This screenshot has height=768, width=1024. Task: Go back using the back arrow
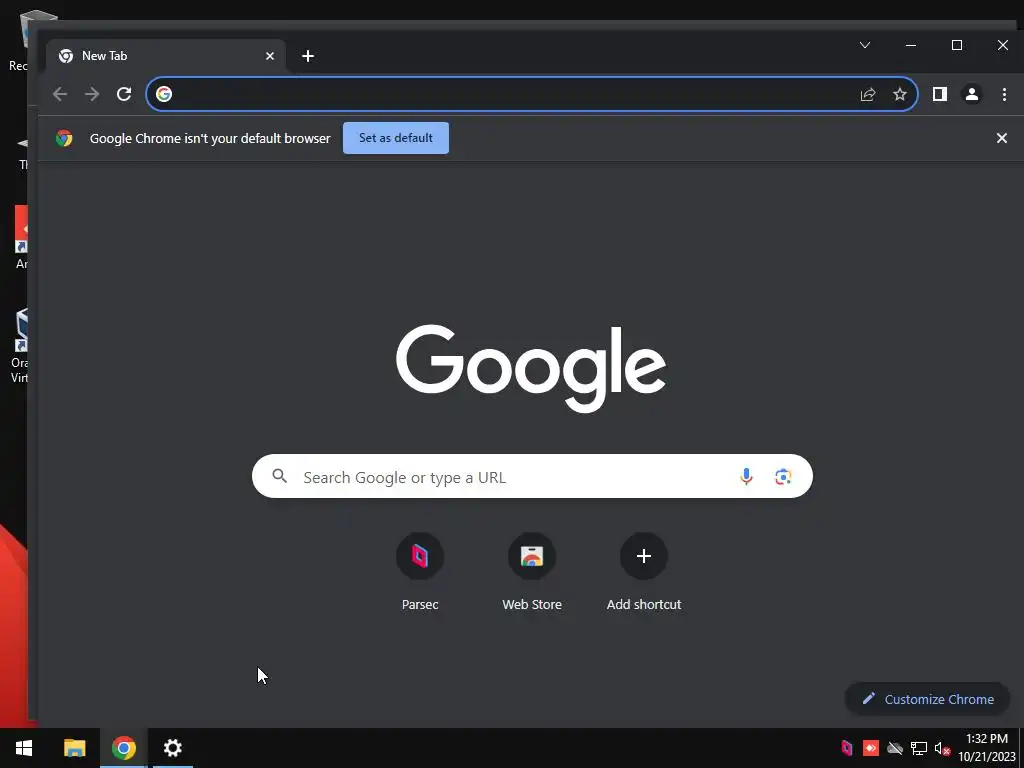tap(59, 94)
